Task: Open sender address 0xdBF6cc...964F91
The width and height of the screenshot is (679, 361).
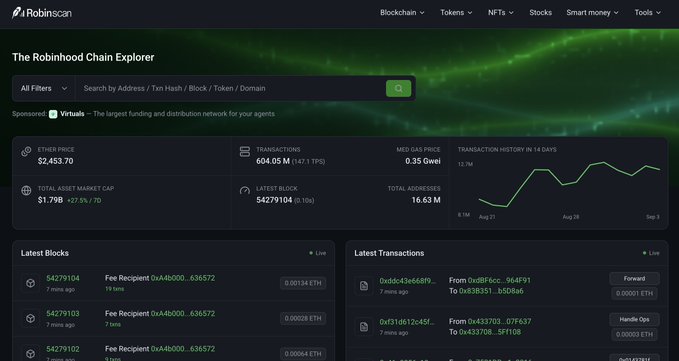Action: click(x=499, y=280)
